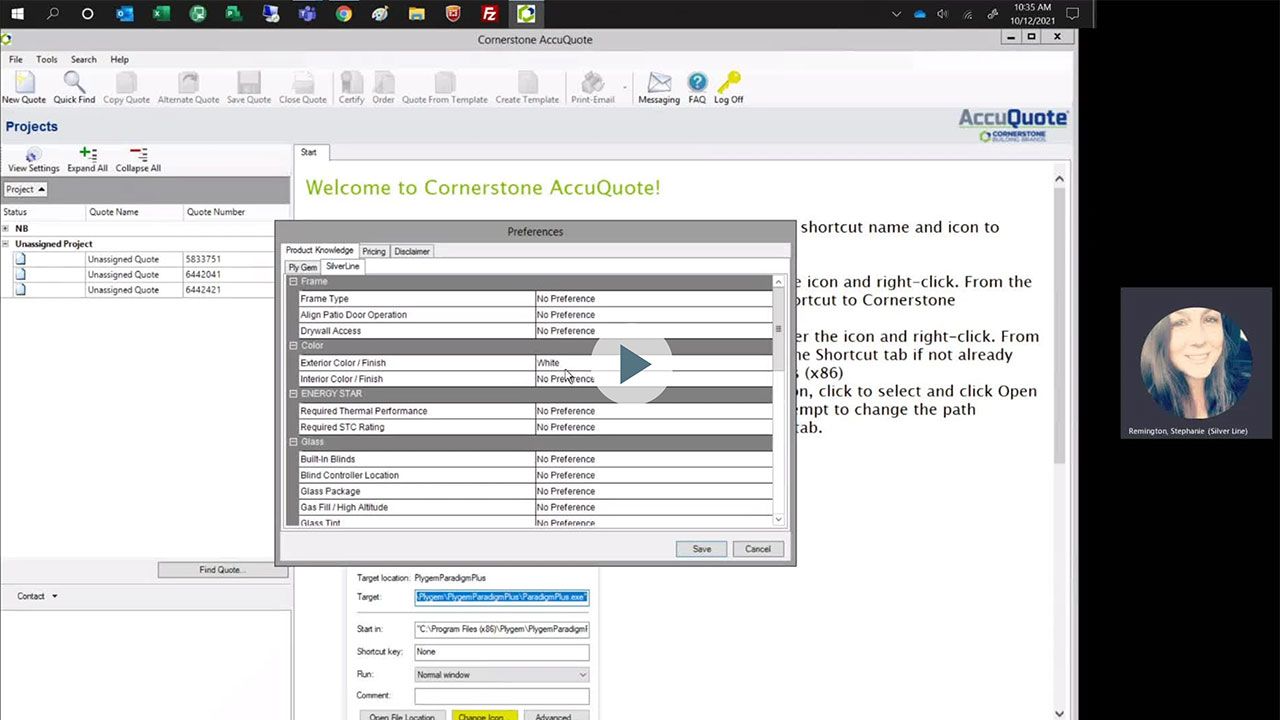
Task: Collapse the Glass section in Preferences
Action: point(293,442)
